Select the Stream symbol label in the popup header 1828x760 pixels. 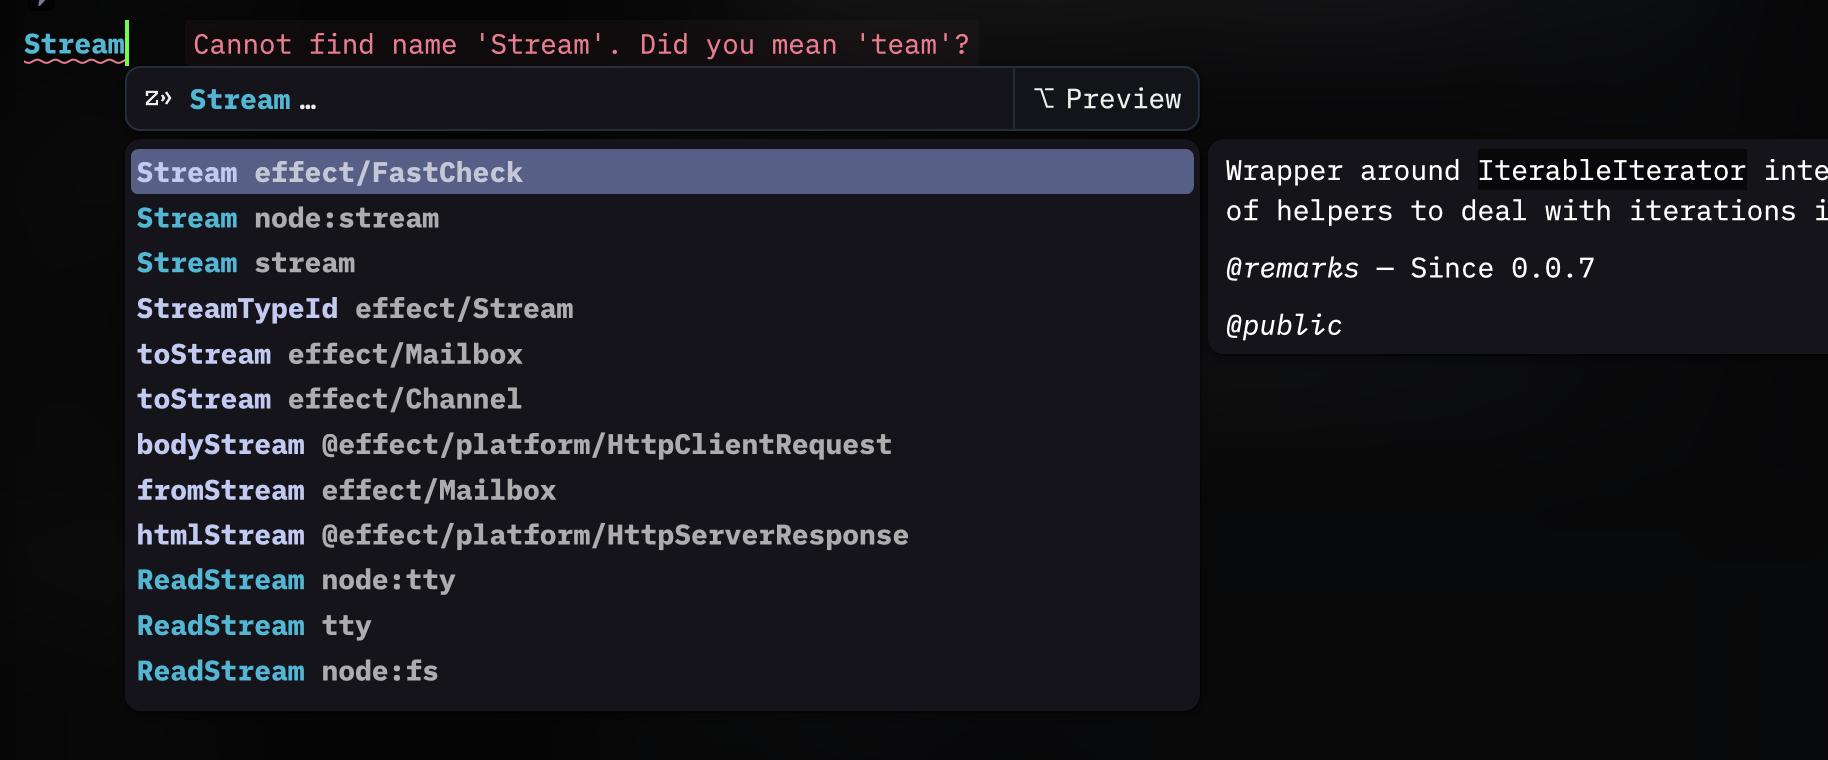pyautogui.click(x=239, y=98)
